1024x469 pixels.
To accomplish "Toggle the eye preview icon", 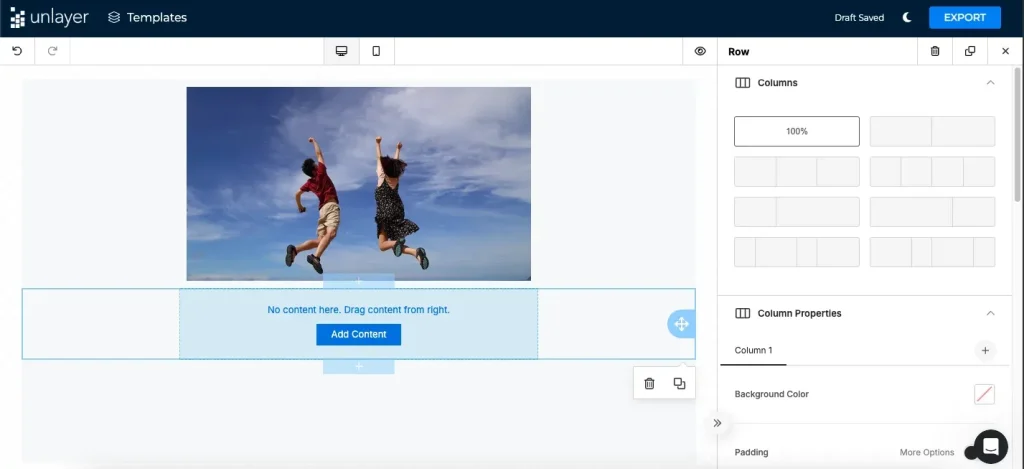I will click(x=700, y=51).
